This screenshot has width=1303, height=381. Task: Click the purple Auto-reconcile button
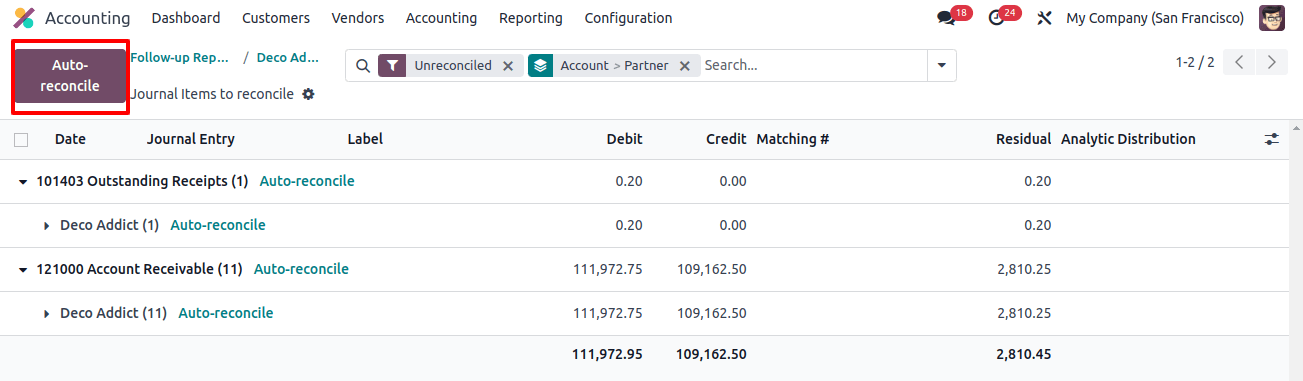tap(70, 75)
